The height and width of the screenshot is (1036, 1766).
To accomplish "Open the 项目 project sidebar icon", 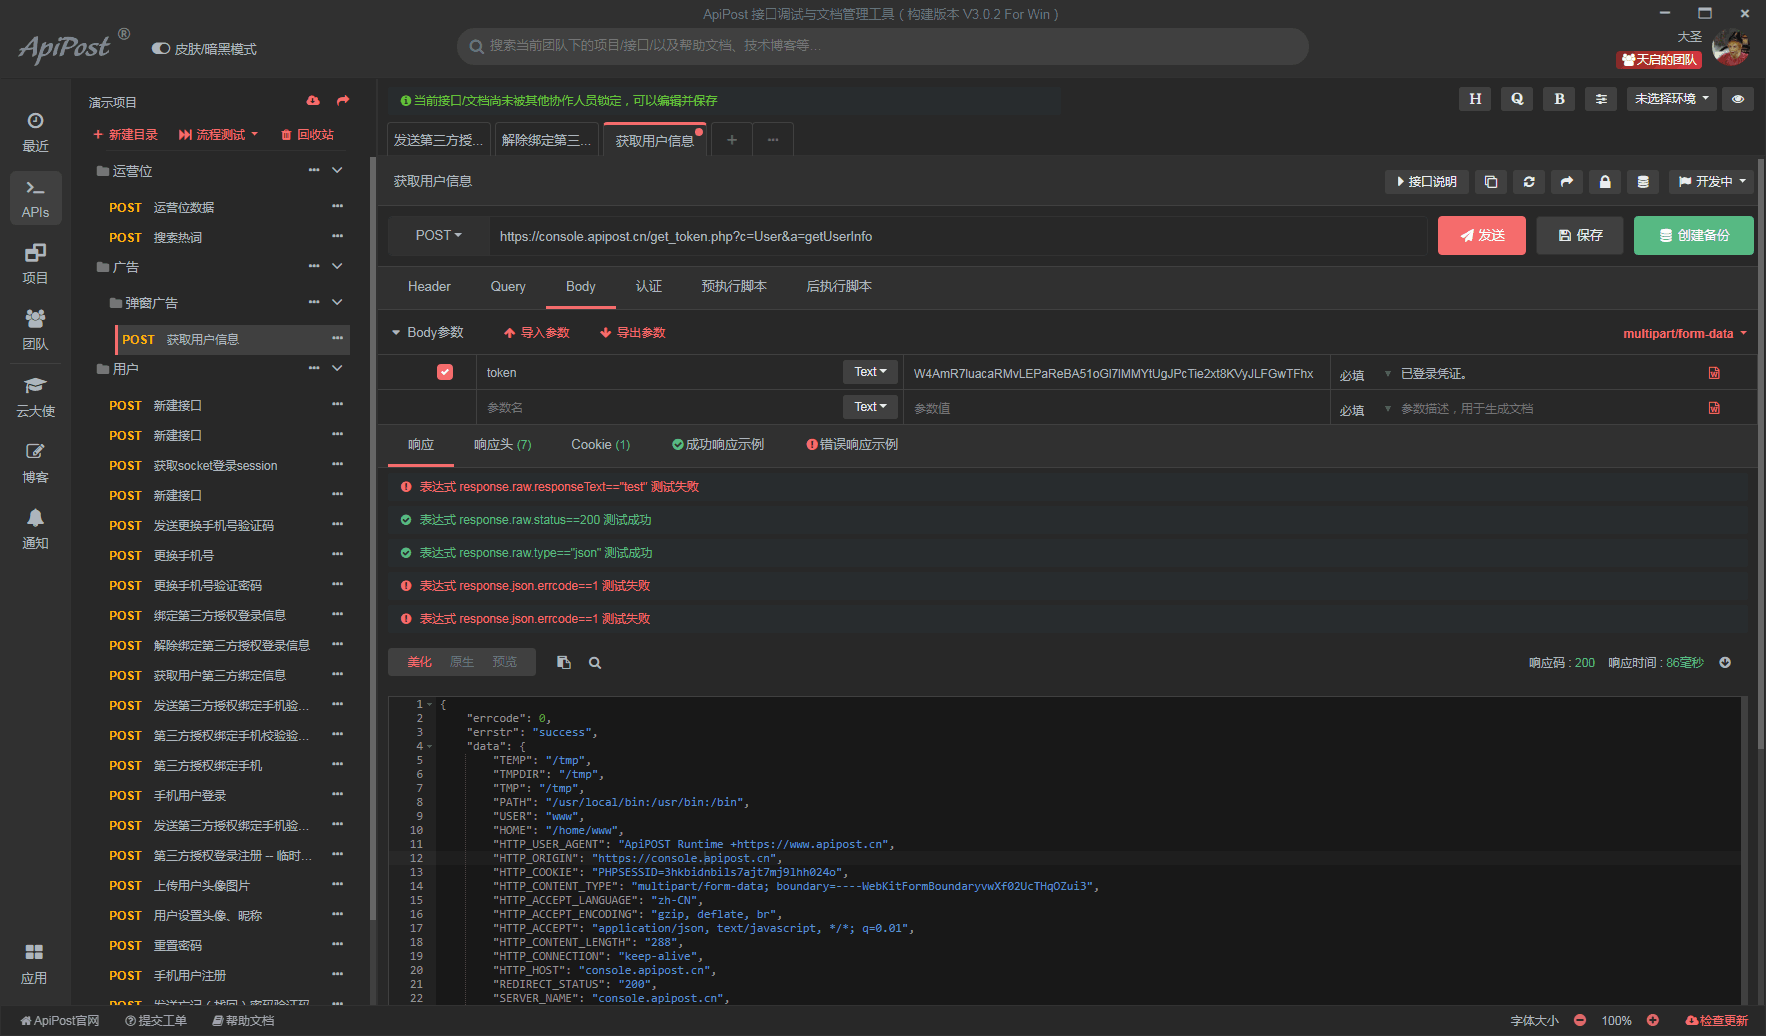I will pyautogui.click(x=35, y=264).
